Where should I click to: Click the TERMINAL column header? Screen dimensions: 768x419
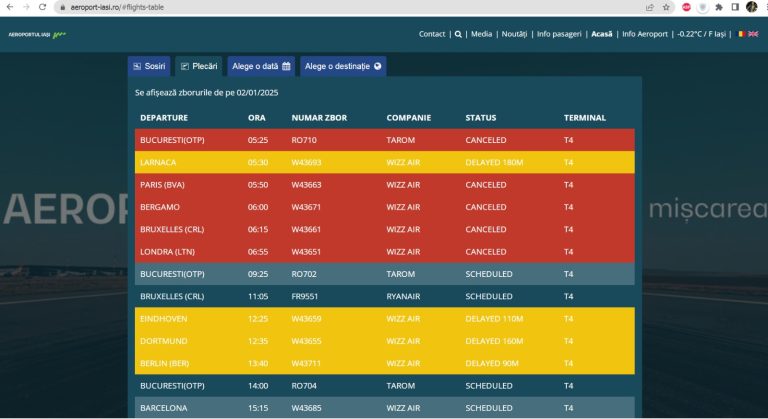[x=585, y=118]
